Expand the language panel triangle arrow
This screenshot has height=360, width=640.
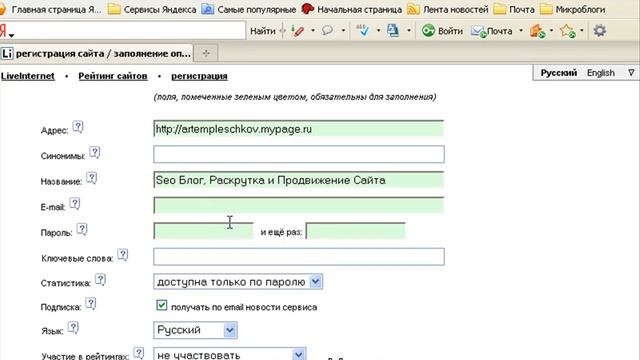(631, 73)
